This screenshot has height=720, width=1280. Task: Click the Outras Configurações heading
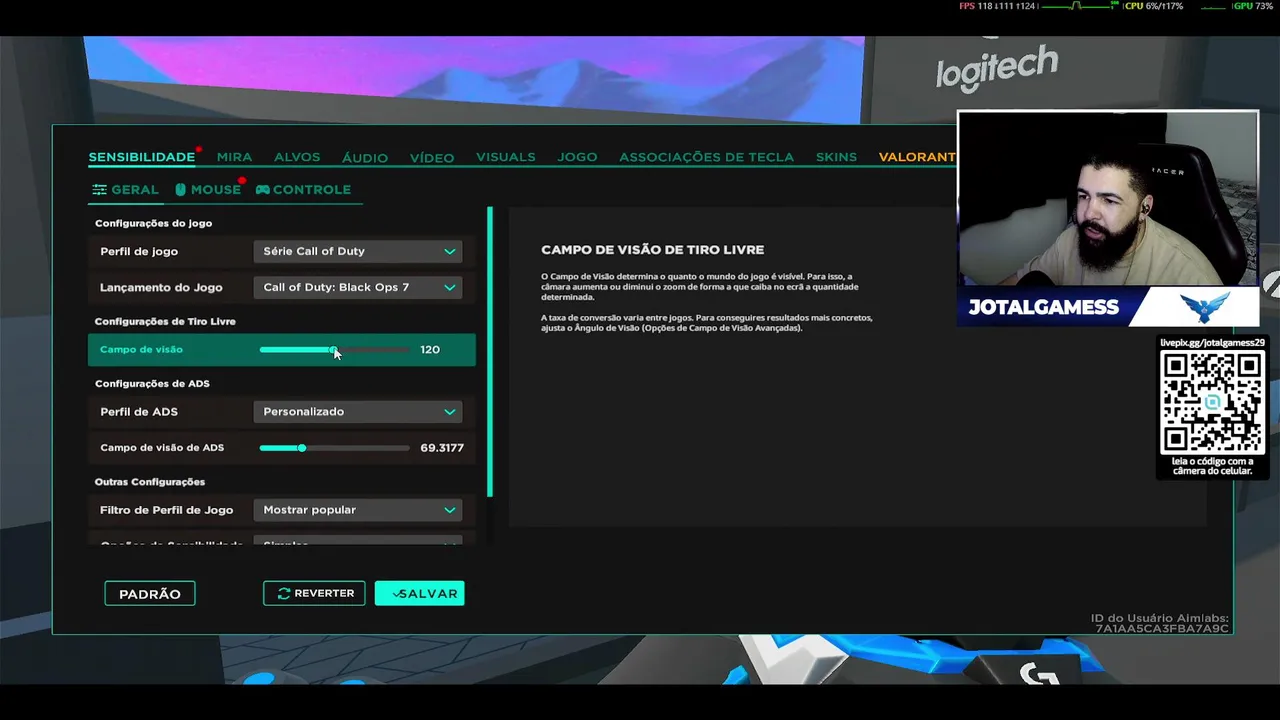tap(150, 482)
